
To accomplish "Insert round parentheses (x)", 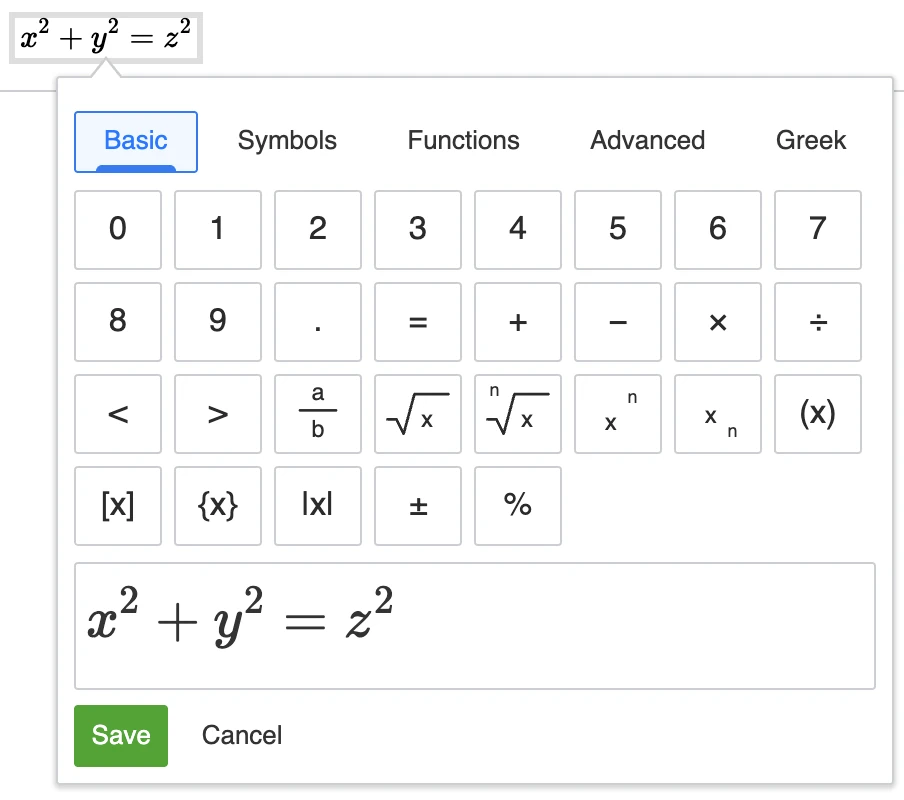I will coord(818,414).
